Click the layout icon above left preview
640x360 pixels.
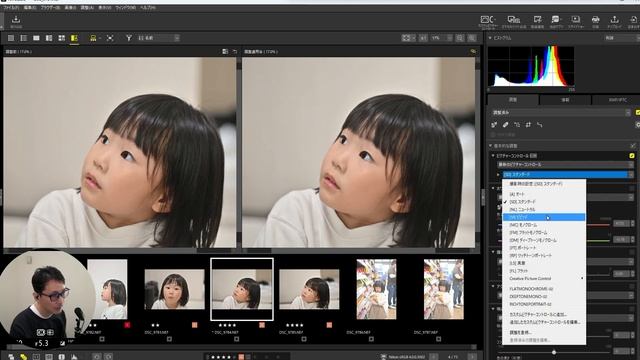coord(225,51)
